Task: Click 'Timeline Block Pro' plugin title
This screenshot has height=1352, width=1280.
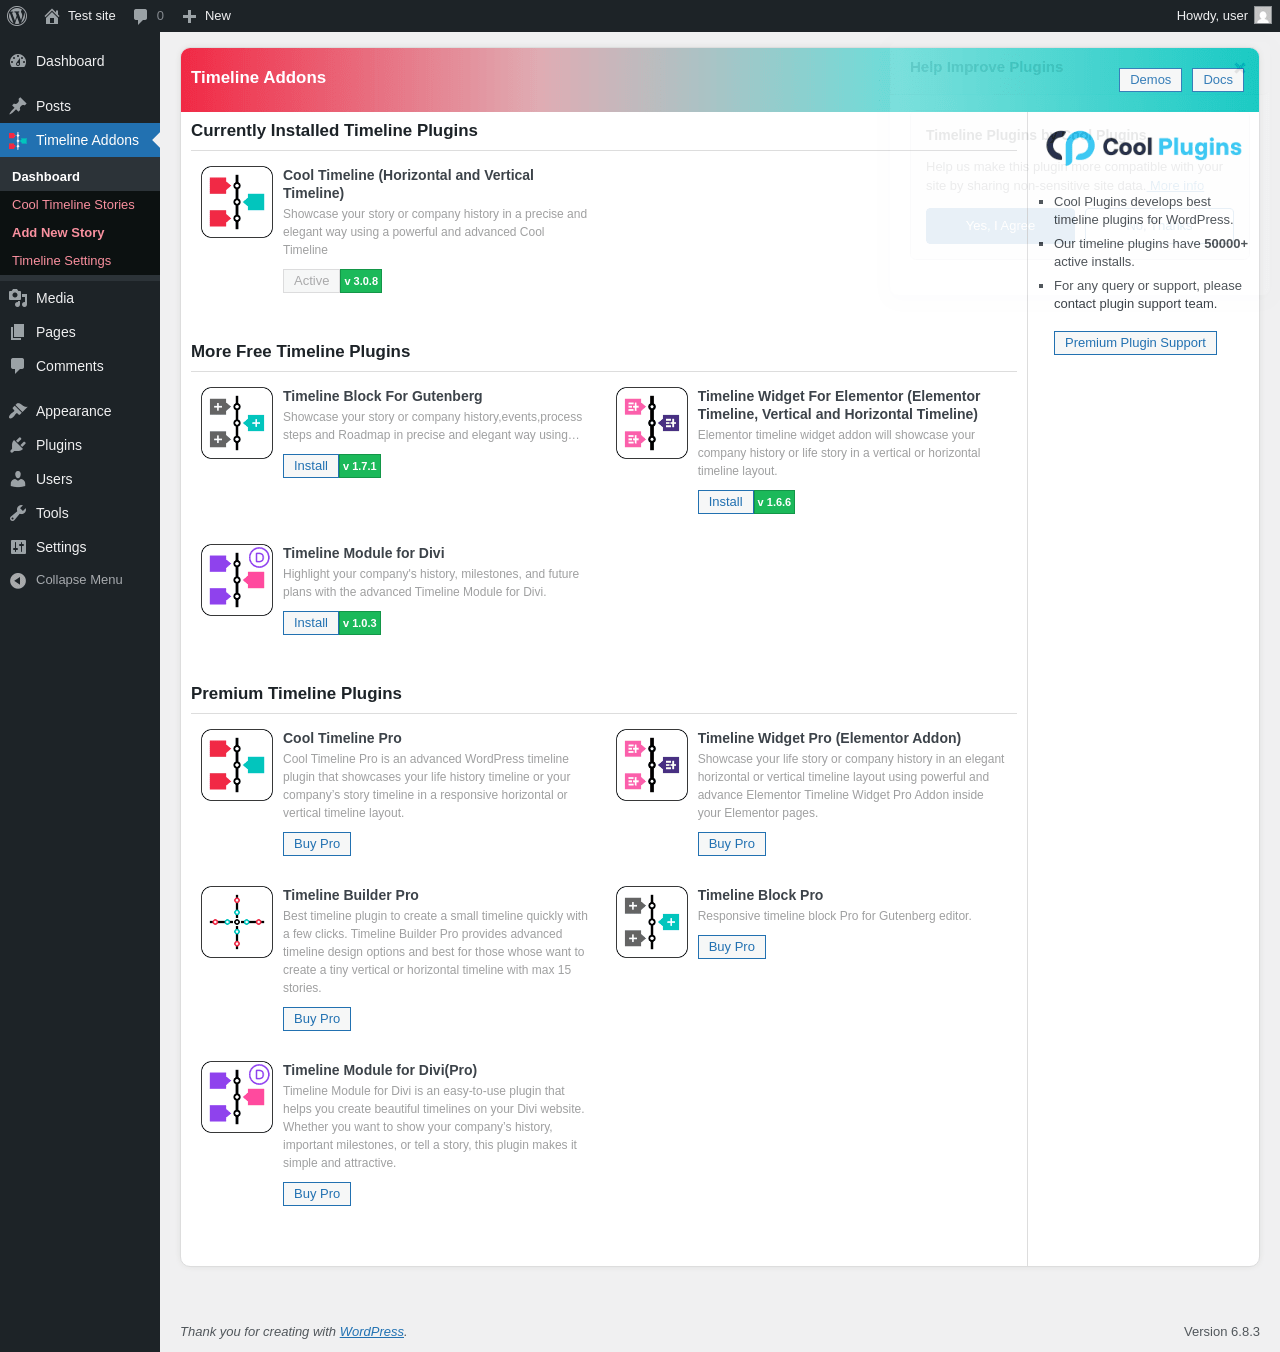Action: pyautogui.click(x=760, y=895)
